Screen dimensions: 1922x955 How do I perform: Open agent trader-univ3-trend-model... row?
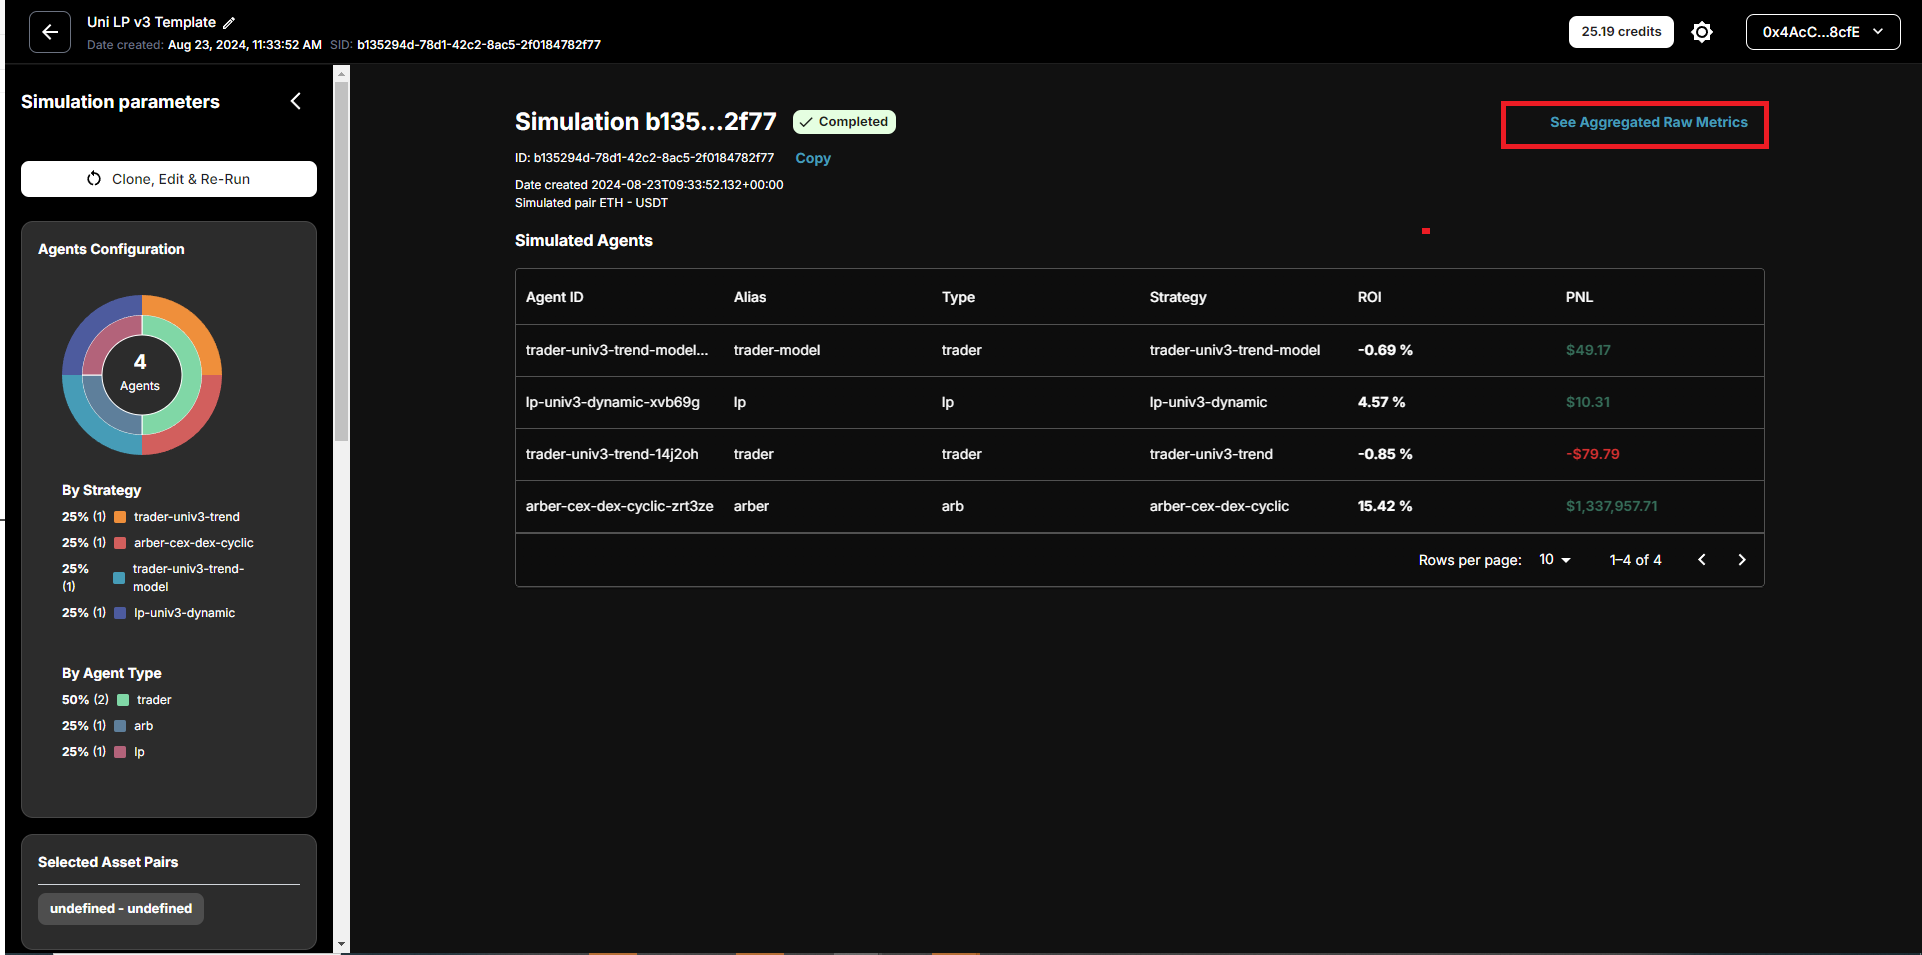click(1139, 350)
